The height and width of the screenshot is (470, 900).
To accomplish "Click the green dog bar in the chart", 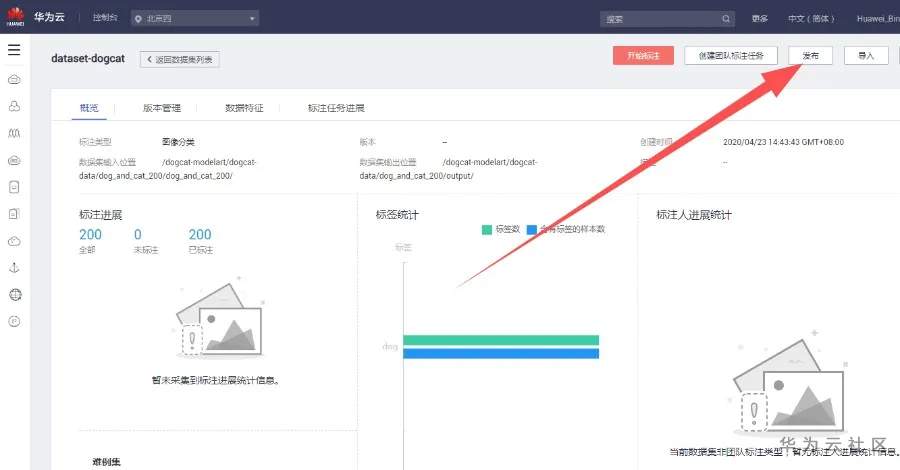I will pyautogui.click(x=501, y=340).
